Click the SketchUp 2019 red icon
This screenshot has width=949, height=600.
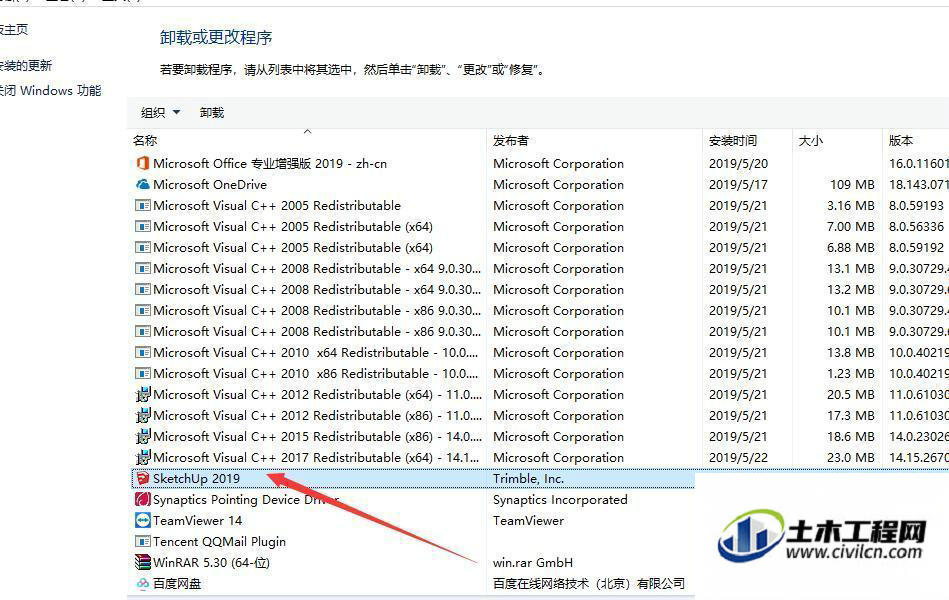click(142, 478)
